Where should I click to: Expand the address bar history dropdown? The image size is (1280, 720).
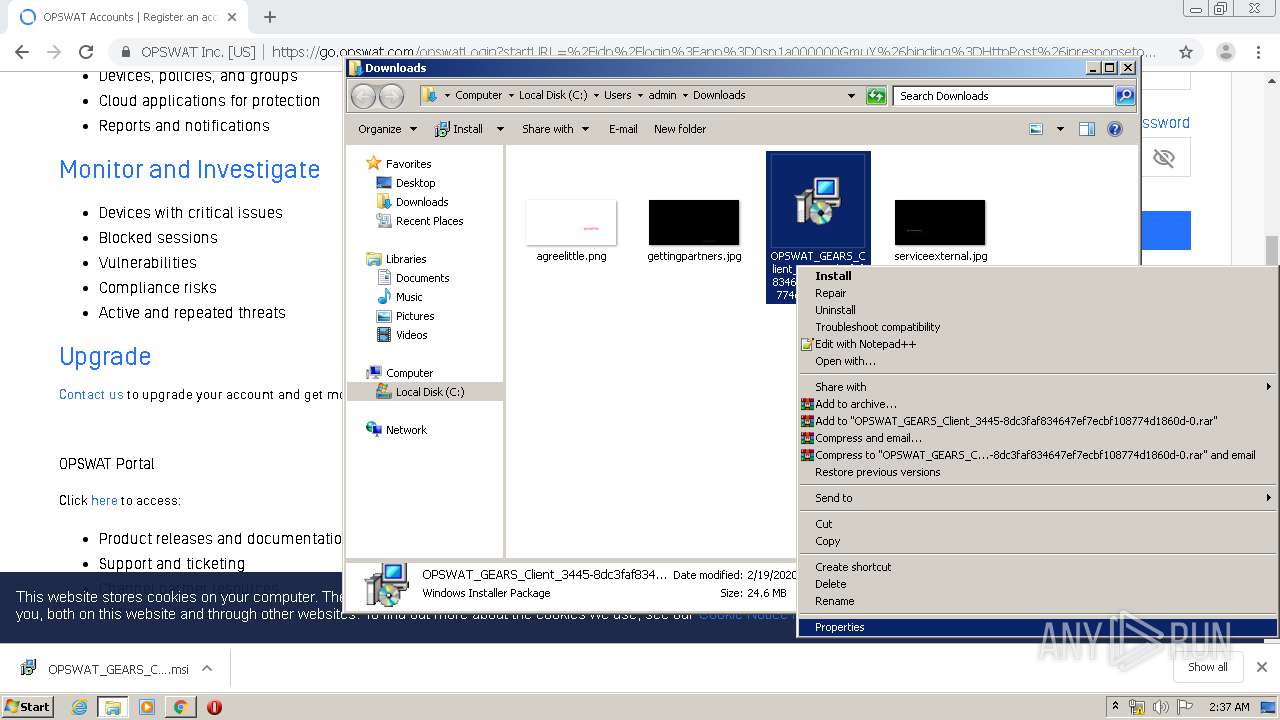[851, 96]
